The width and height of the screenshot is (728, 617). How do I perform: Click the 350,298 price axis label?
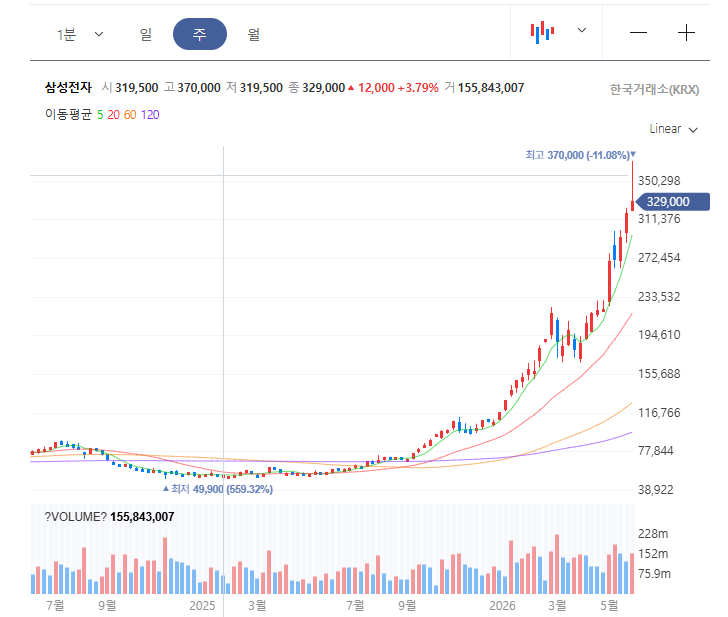659,181
